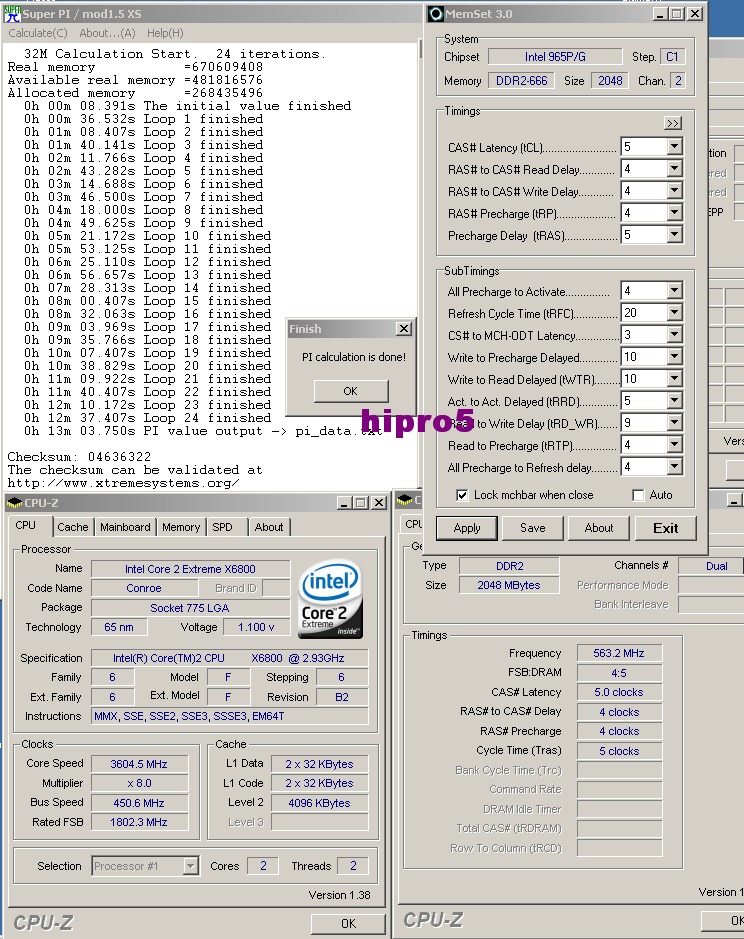Viewport: 744px width, 939px height.
Task: Click the Channels # value Dual
Action: pyautogui.click(x=711, y=566)
